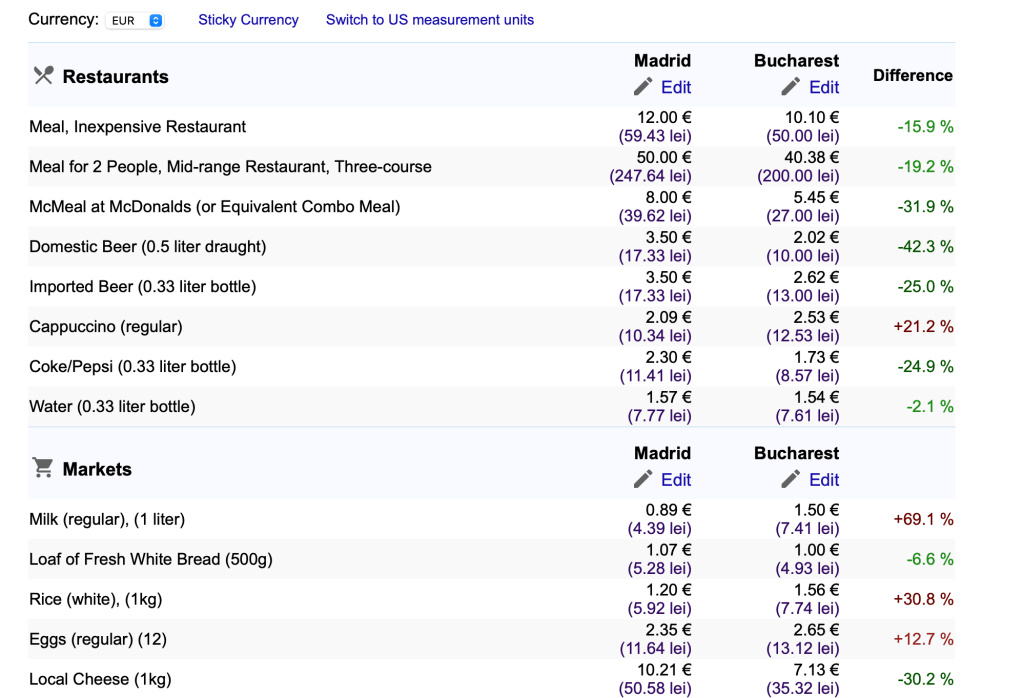Click the +69.1 % difference value
1023x698 pixels.
pos(922,519)
